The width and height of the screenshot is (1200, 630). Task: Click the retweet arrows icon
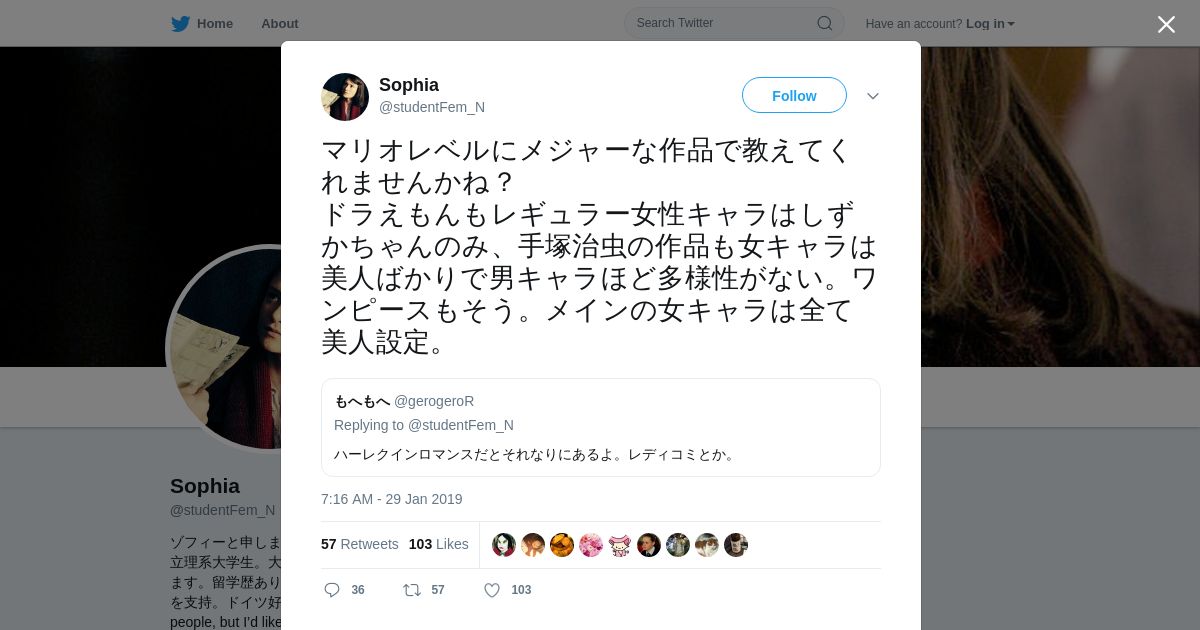point(412,590)
